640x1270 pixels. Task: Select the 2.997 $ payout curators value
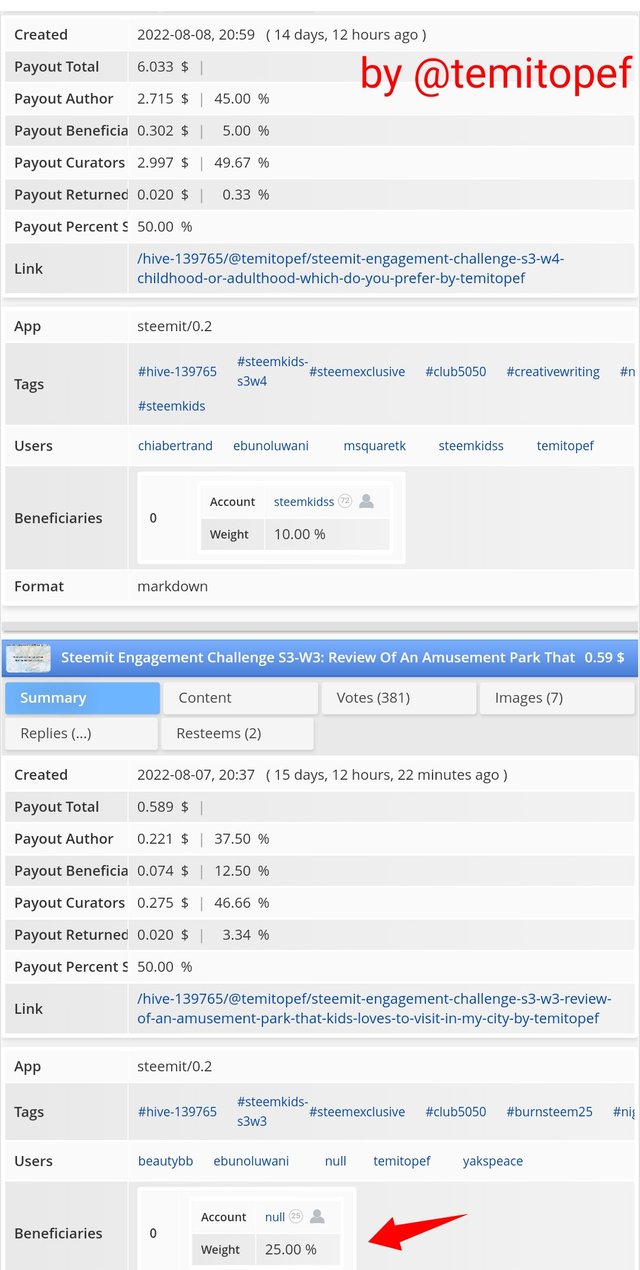tap(162, 163)
